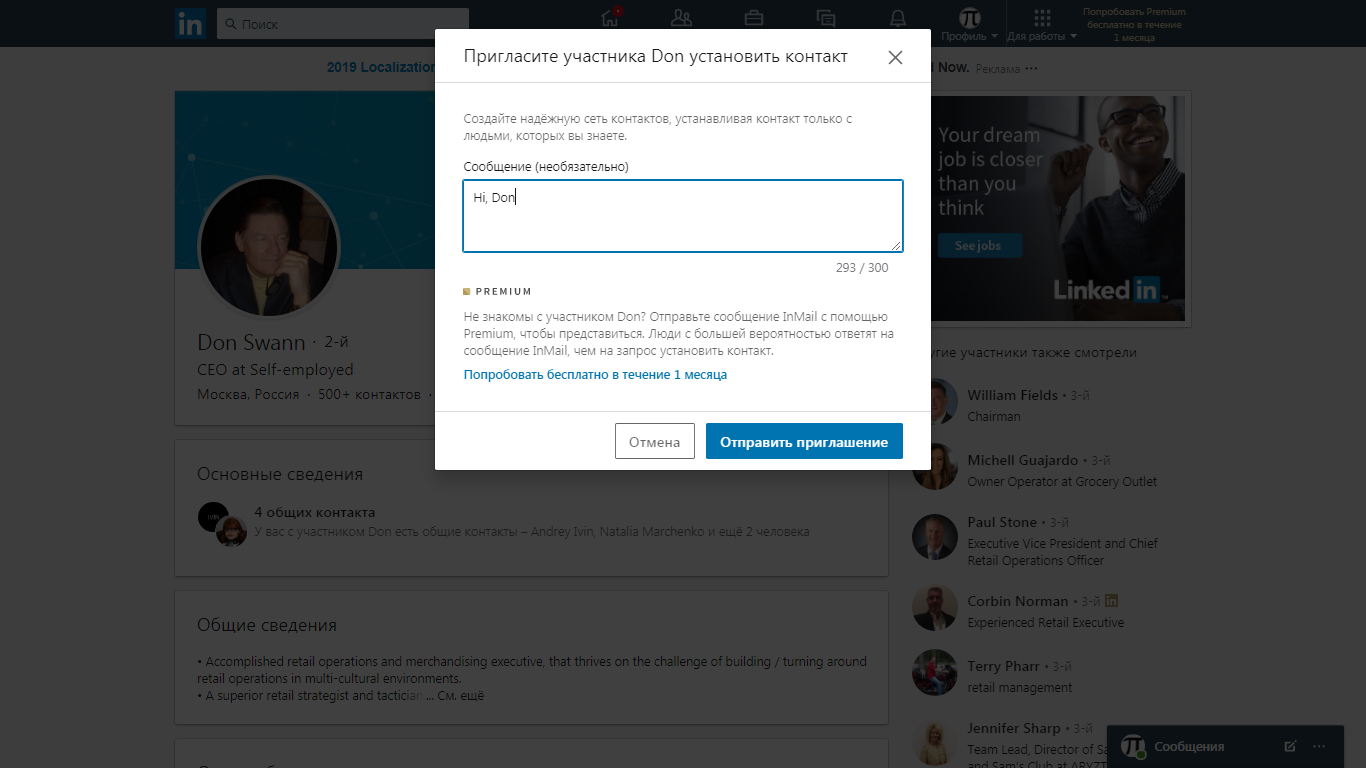Click Paul Stone's avatar photo
The height and width of the screenshot is (768, 1366).
tap(935, 537)
